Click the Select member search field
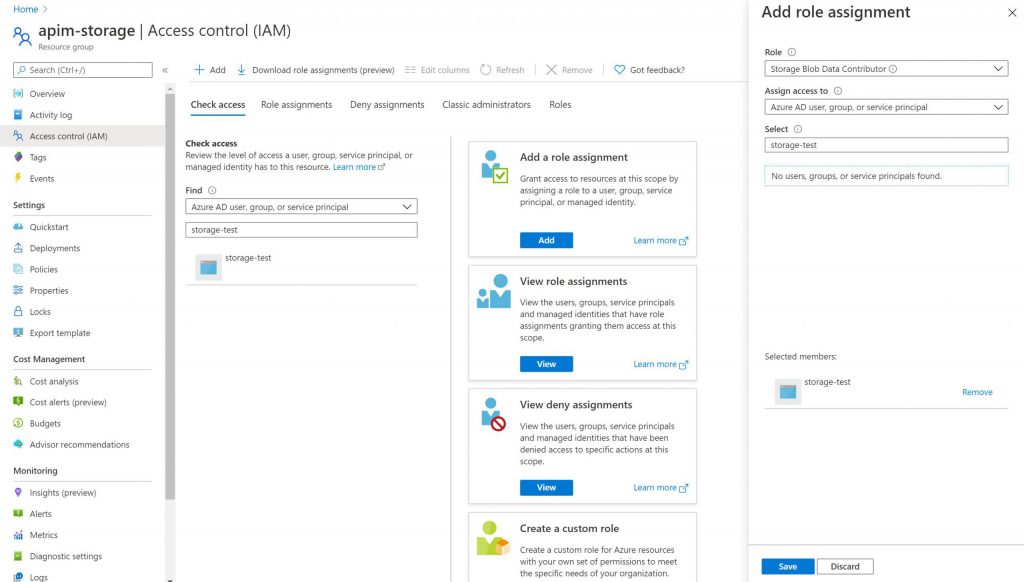1024x582 pixels. 886,145
